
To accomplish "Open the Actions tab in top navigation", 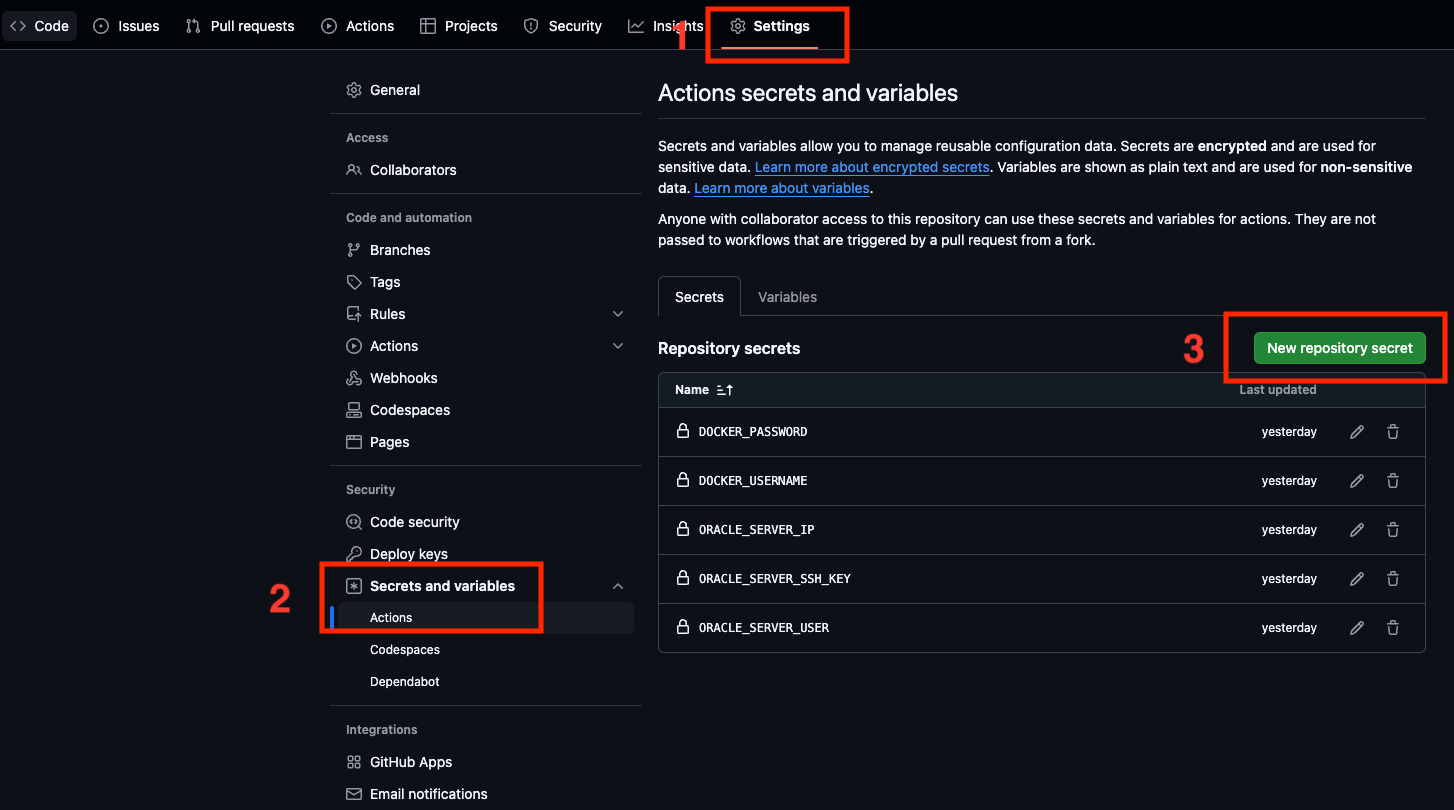I will tap(358, 26).
